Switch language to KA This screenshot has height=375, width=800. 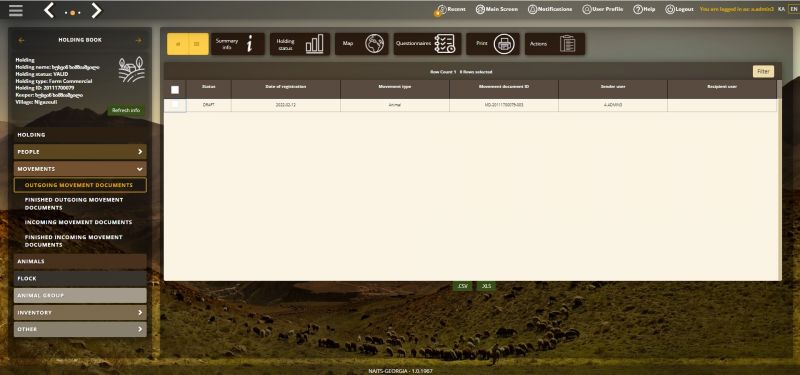pos(781,9)
